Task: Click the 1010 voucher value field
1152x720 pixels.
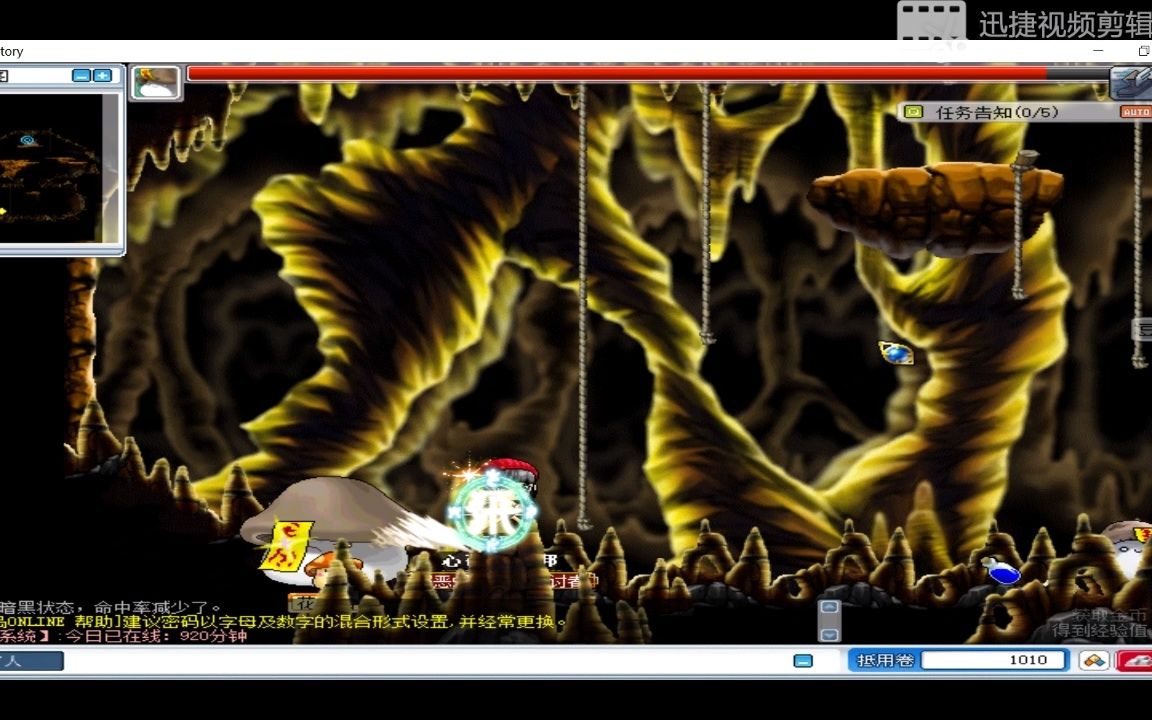Action: click(994, 660)
